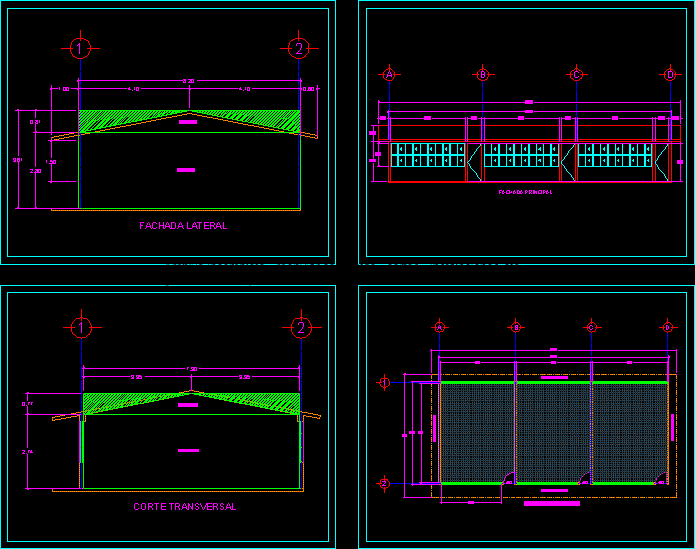Select grid bubble 2 in Corte Transversal view
This screenshot has height=549, width=695.
[x=301, y=327]
